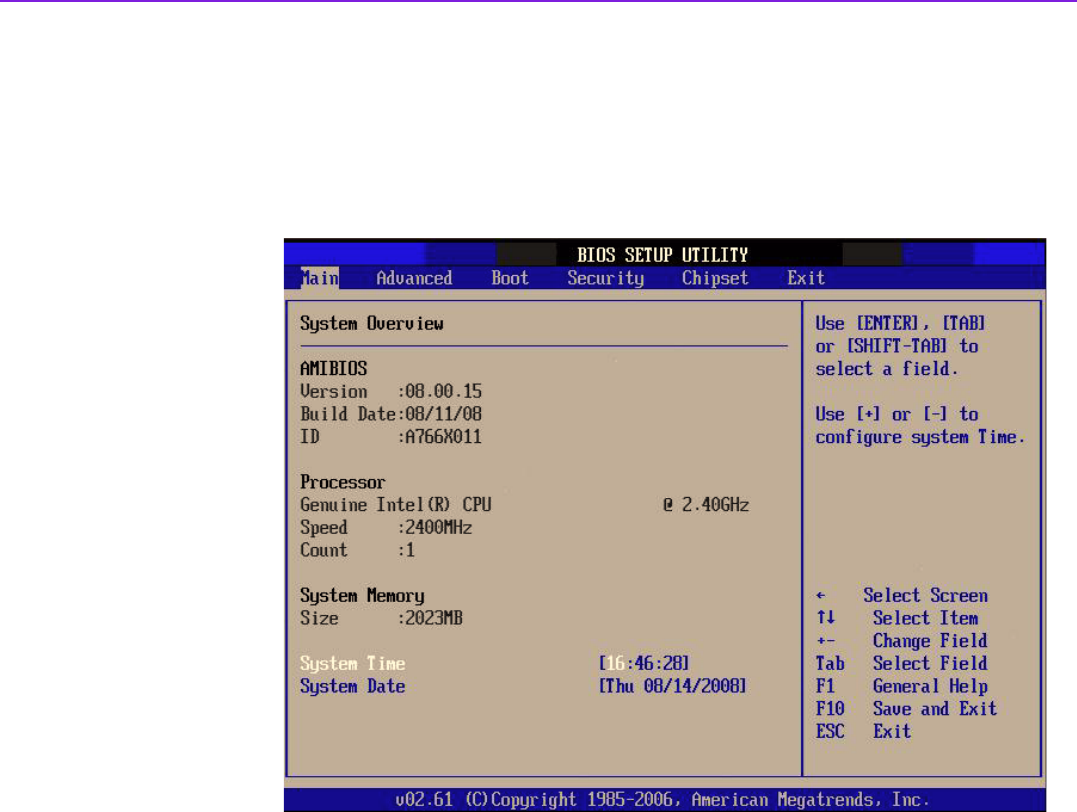Select the Main tab
The height and width of the screenshot is (812, 1077).
320,278
